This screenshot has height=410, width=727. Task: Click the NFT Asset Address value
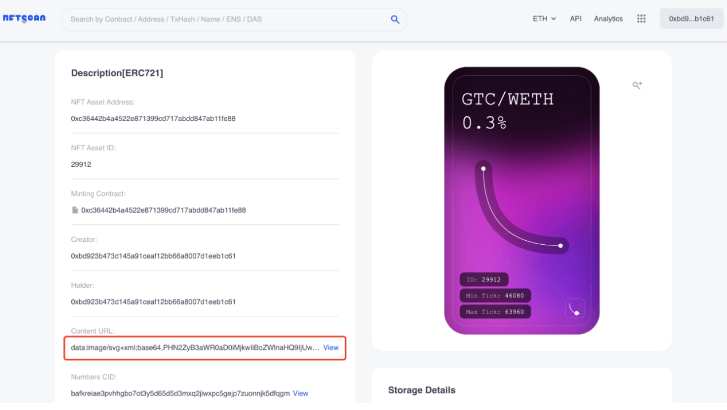pyautogui.click(x=153, y=119)
